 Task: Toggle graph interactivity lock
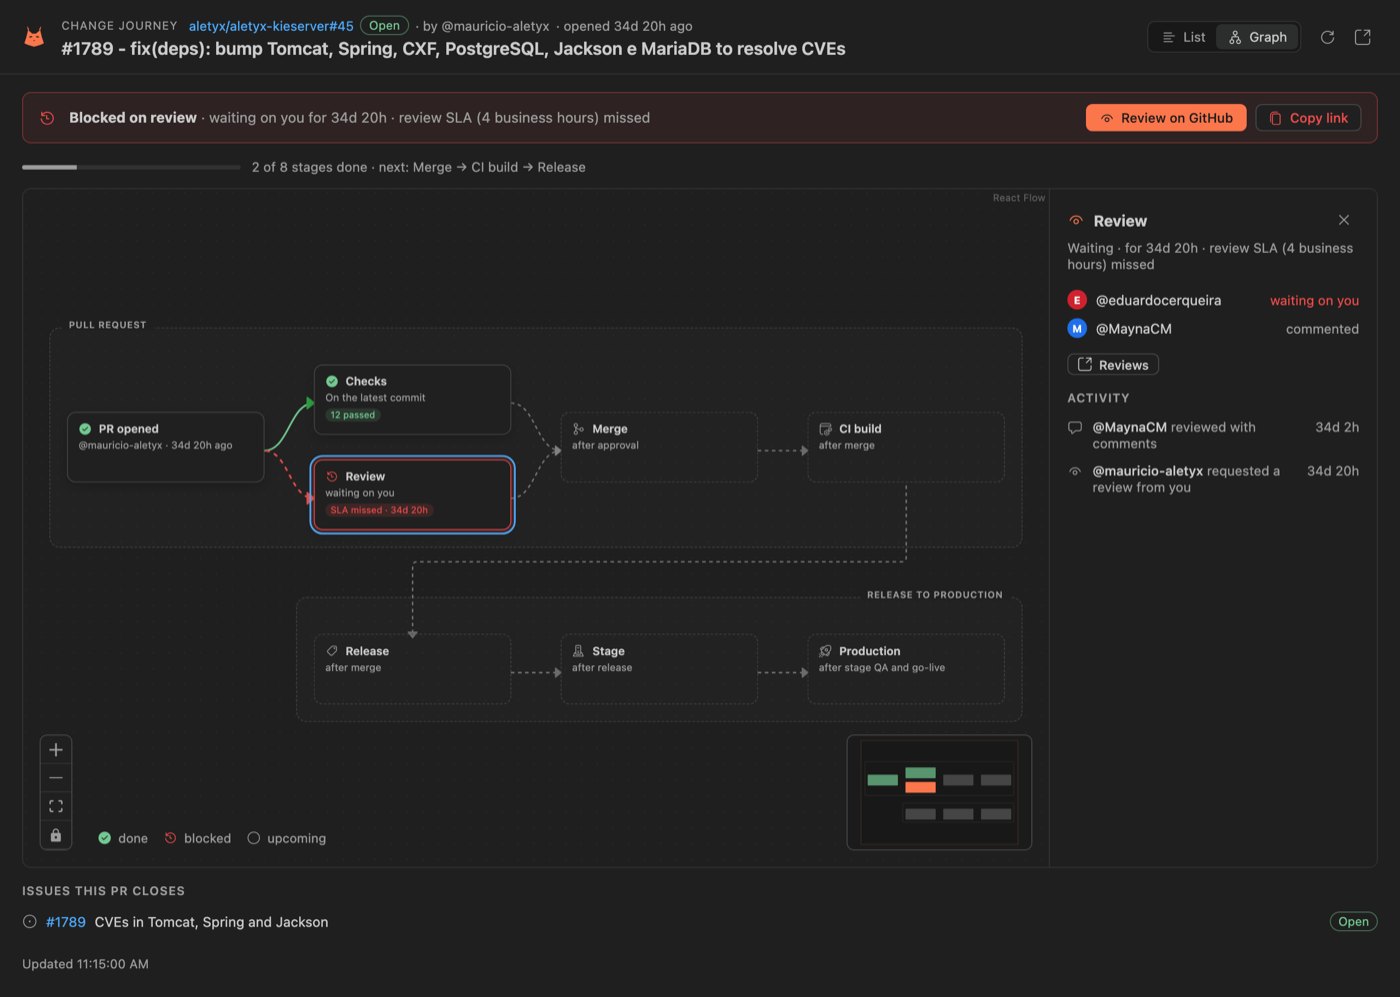56,835
